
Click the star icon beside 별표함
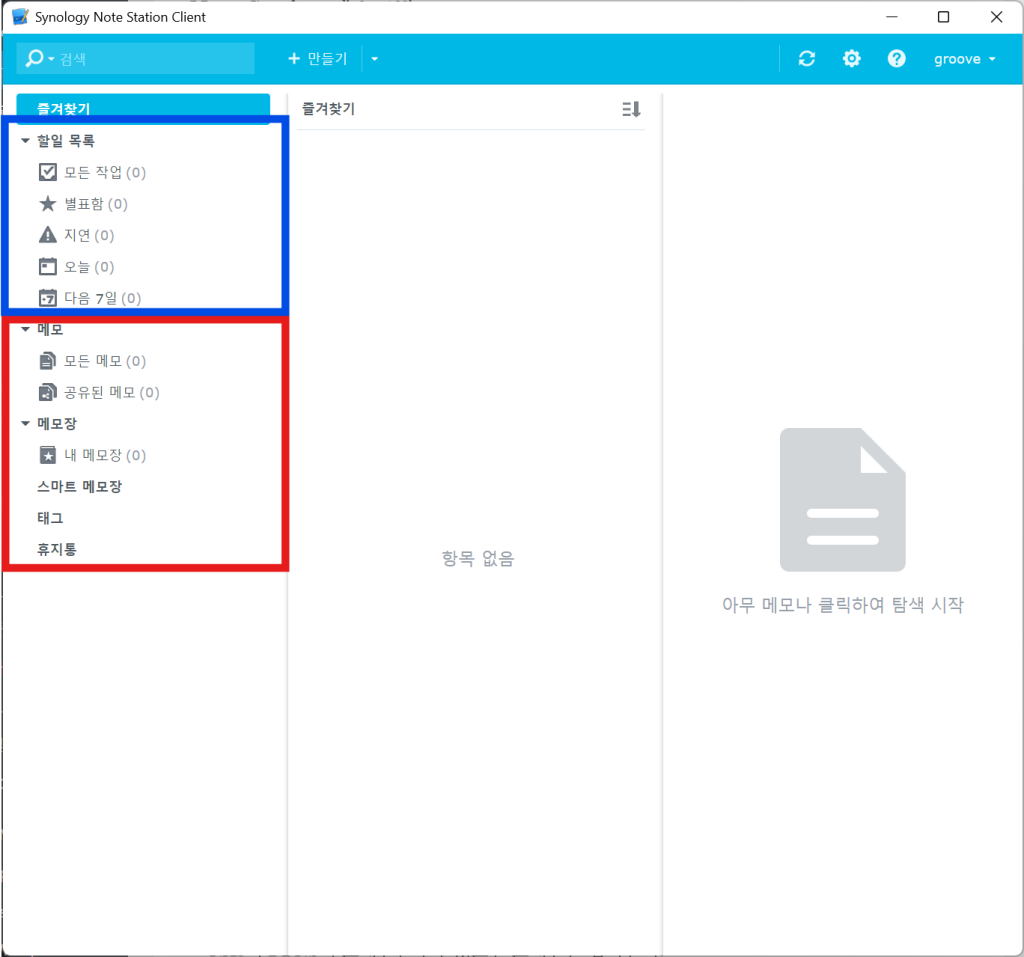coord(48,204)
